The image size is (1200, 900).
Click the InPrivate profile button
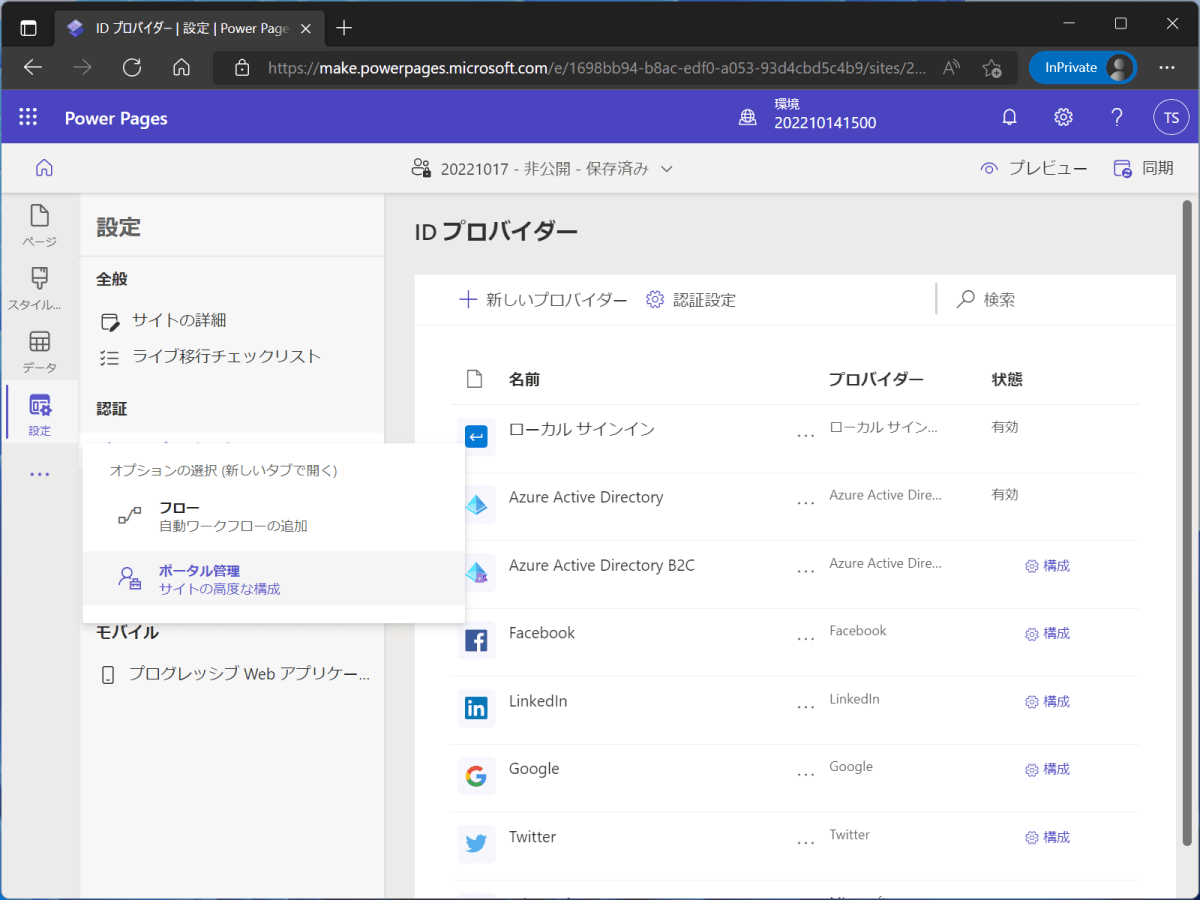1083,68
